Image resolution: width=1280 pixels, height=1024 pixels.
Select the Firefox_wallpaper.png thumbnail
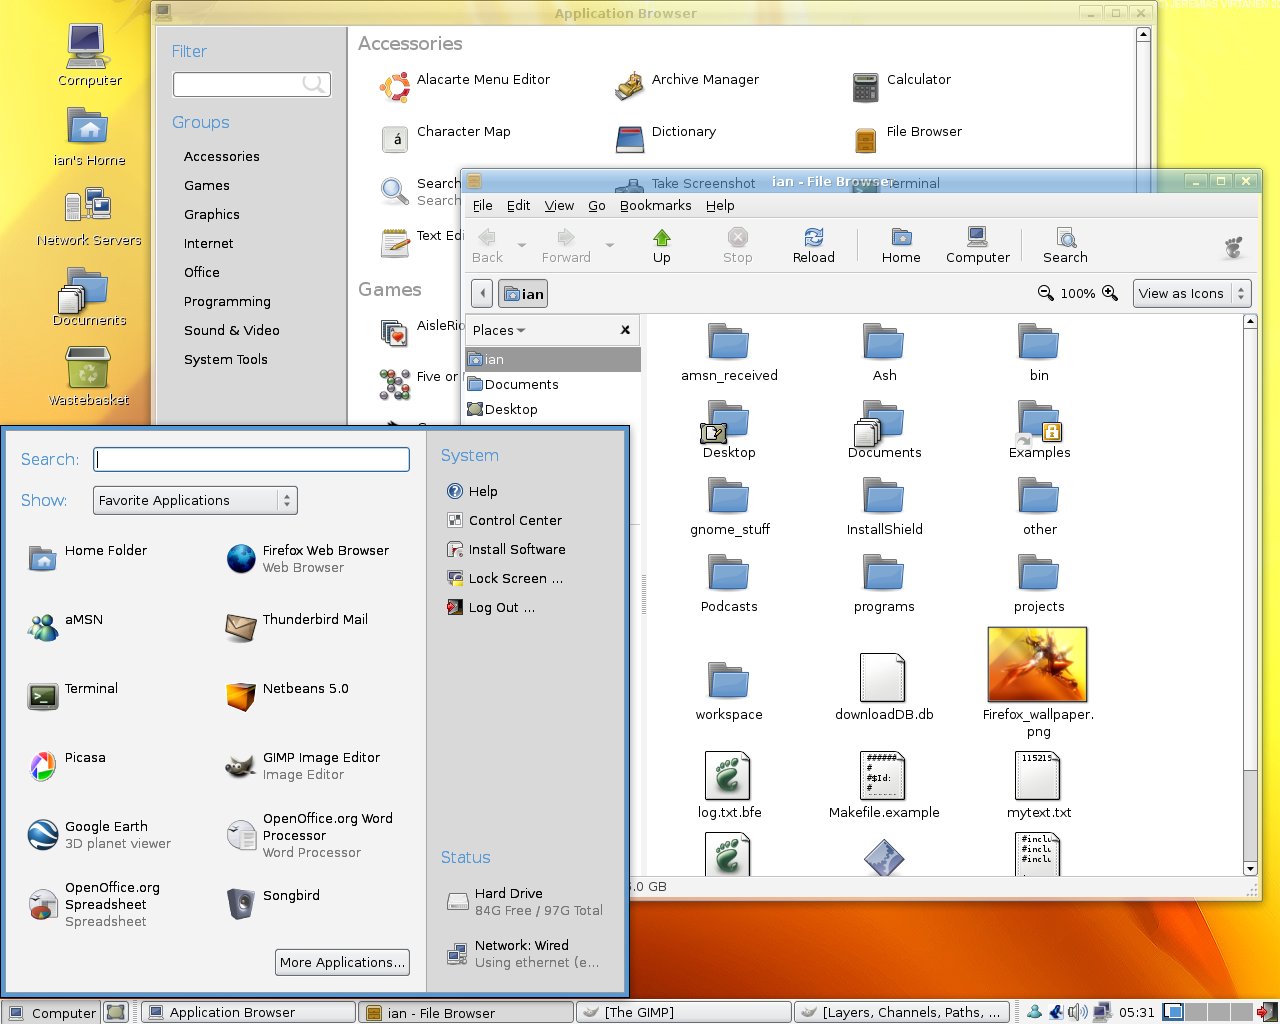[x=1037, y=664]
